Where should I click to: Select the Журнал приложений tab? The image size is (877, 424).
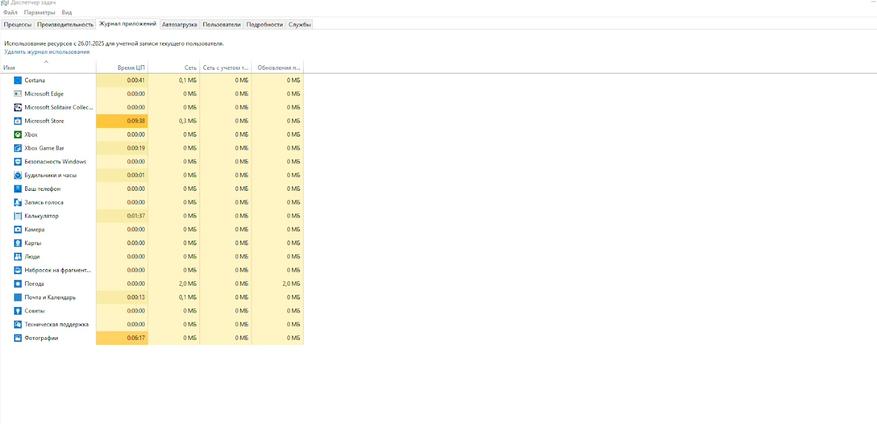pyautogui.click(x=128, y=24)
